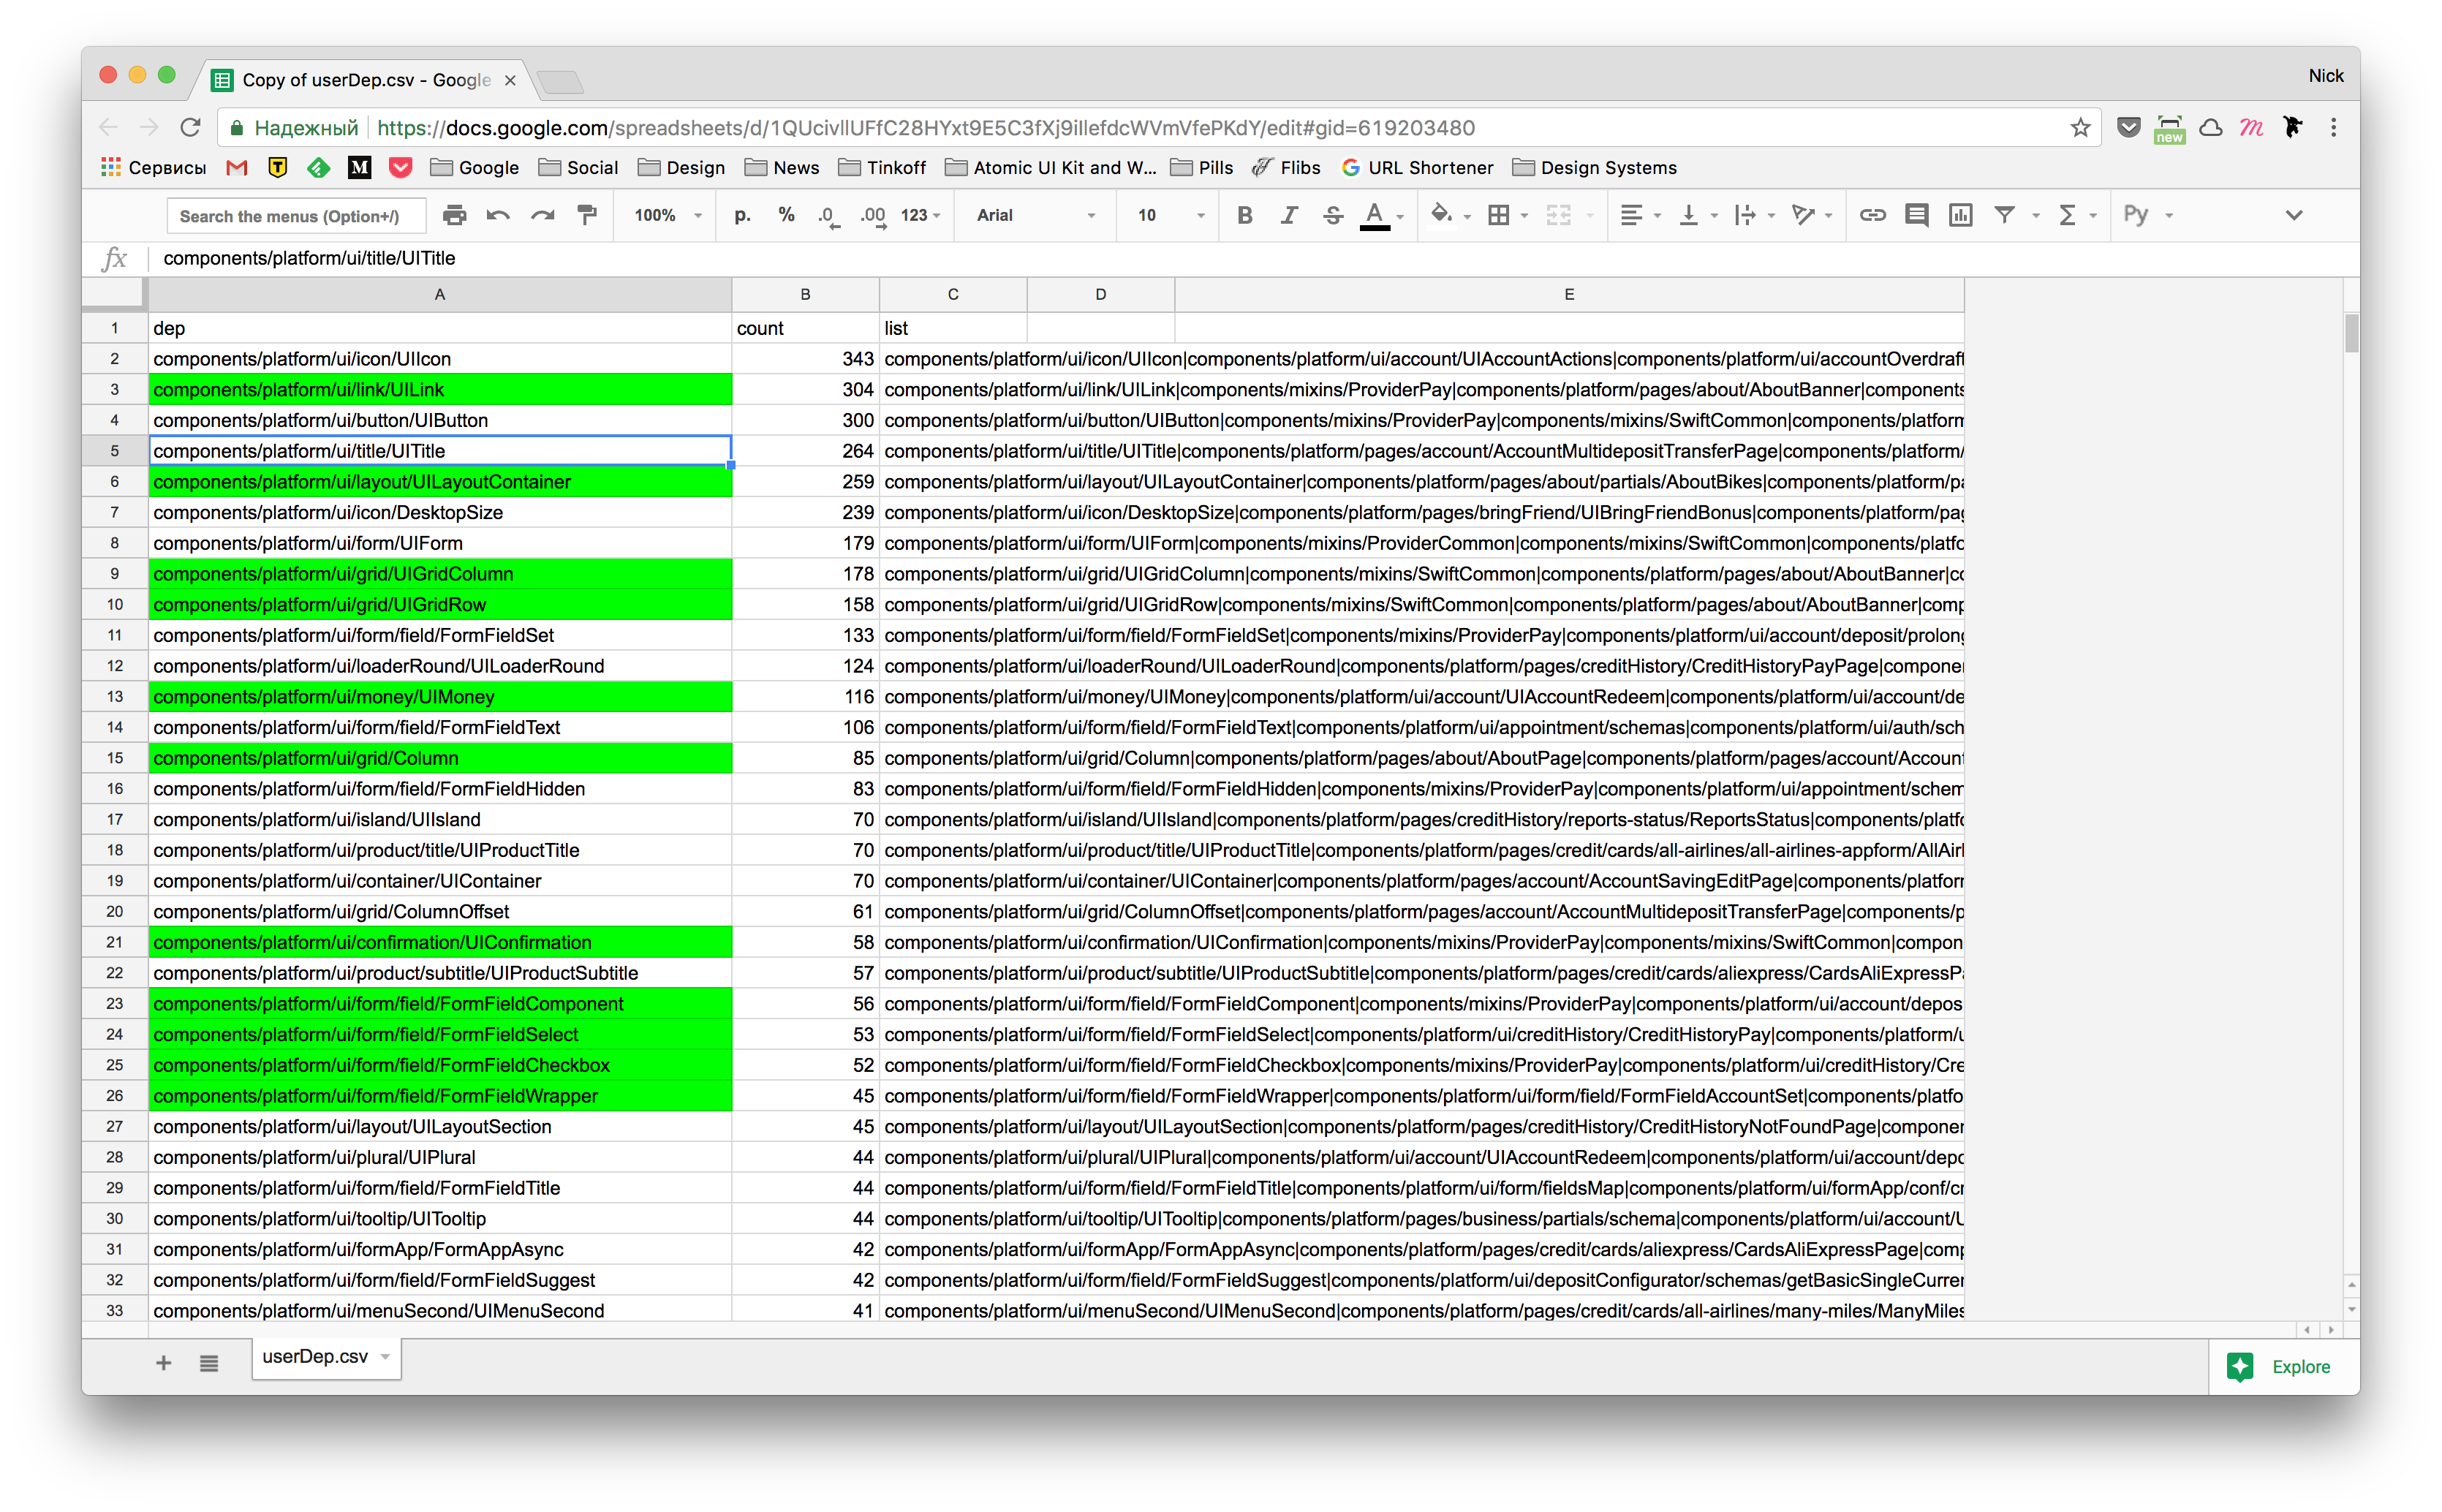Insert a comment
The height and width of the screenshot is (1512, 2442).
point(1916,215)
